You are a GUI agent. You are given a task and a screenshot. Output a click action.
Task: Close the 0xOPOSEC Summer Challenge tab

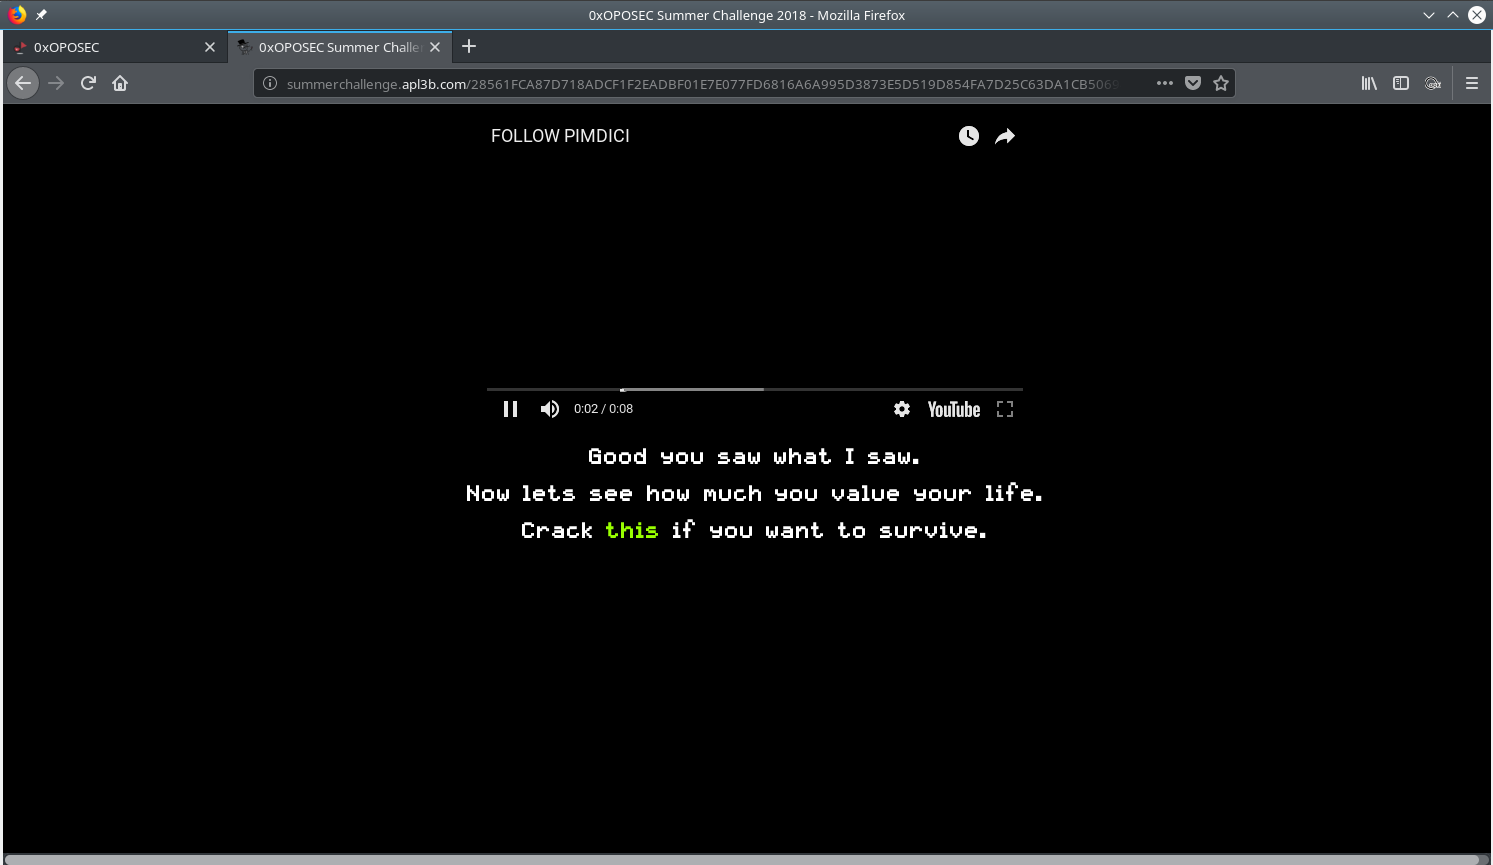(435, 47)
